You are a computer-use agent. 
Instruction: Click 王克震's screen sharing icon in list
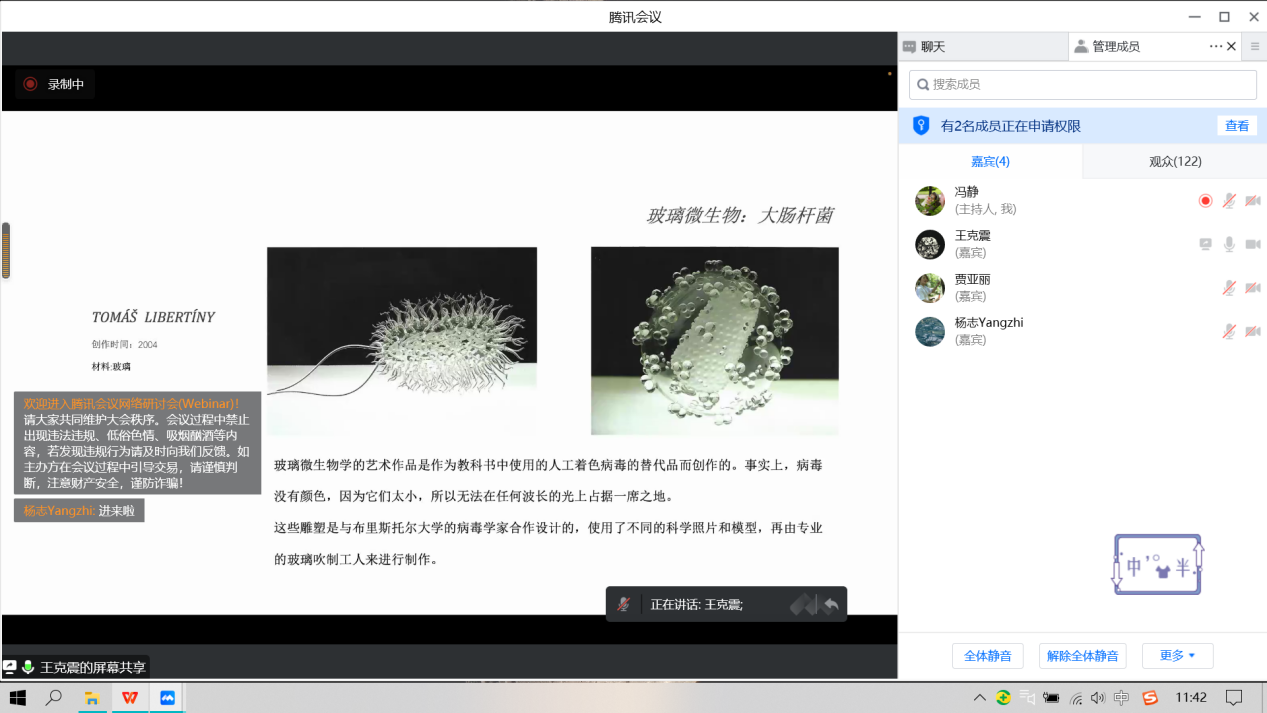pyautogui.click(x=1206, y=244)
